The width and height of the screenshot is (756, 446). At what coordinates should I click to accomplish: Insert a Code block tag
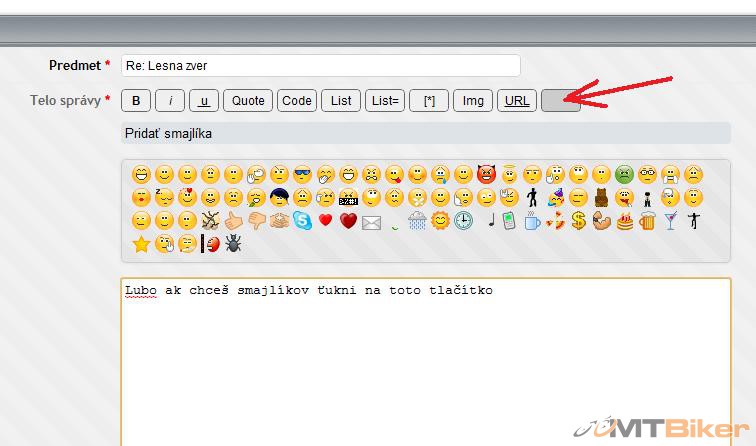tap(297, 101)
